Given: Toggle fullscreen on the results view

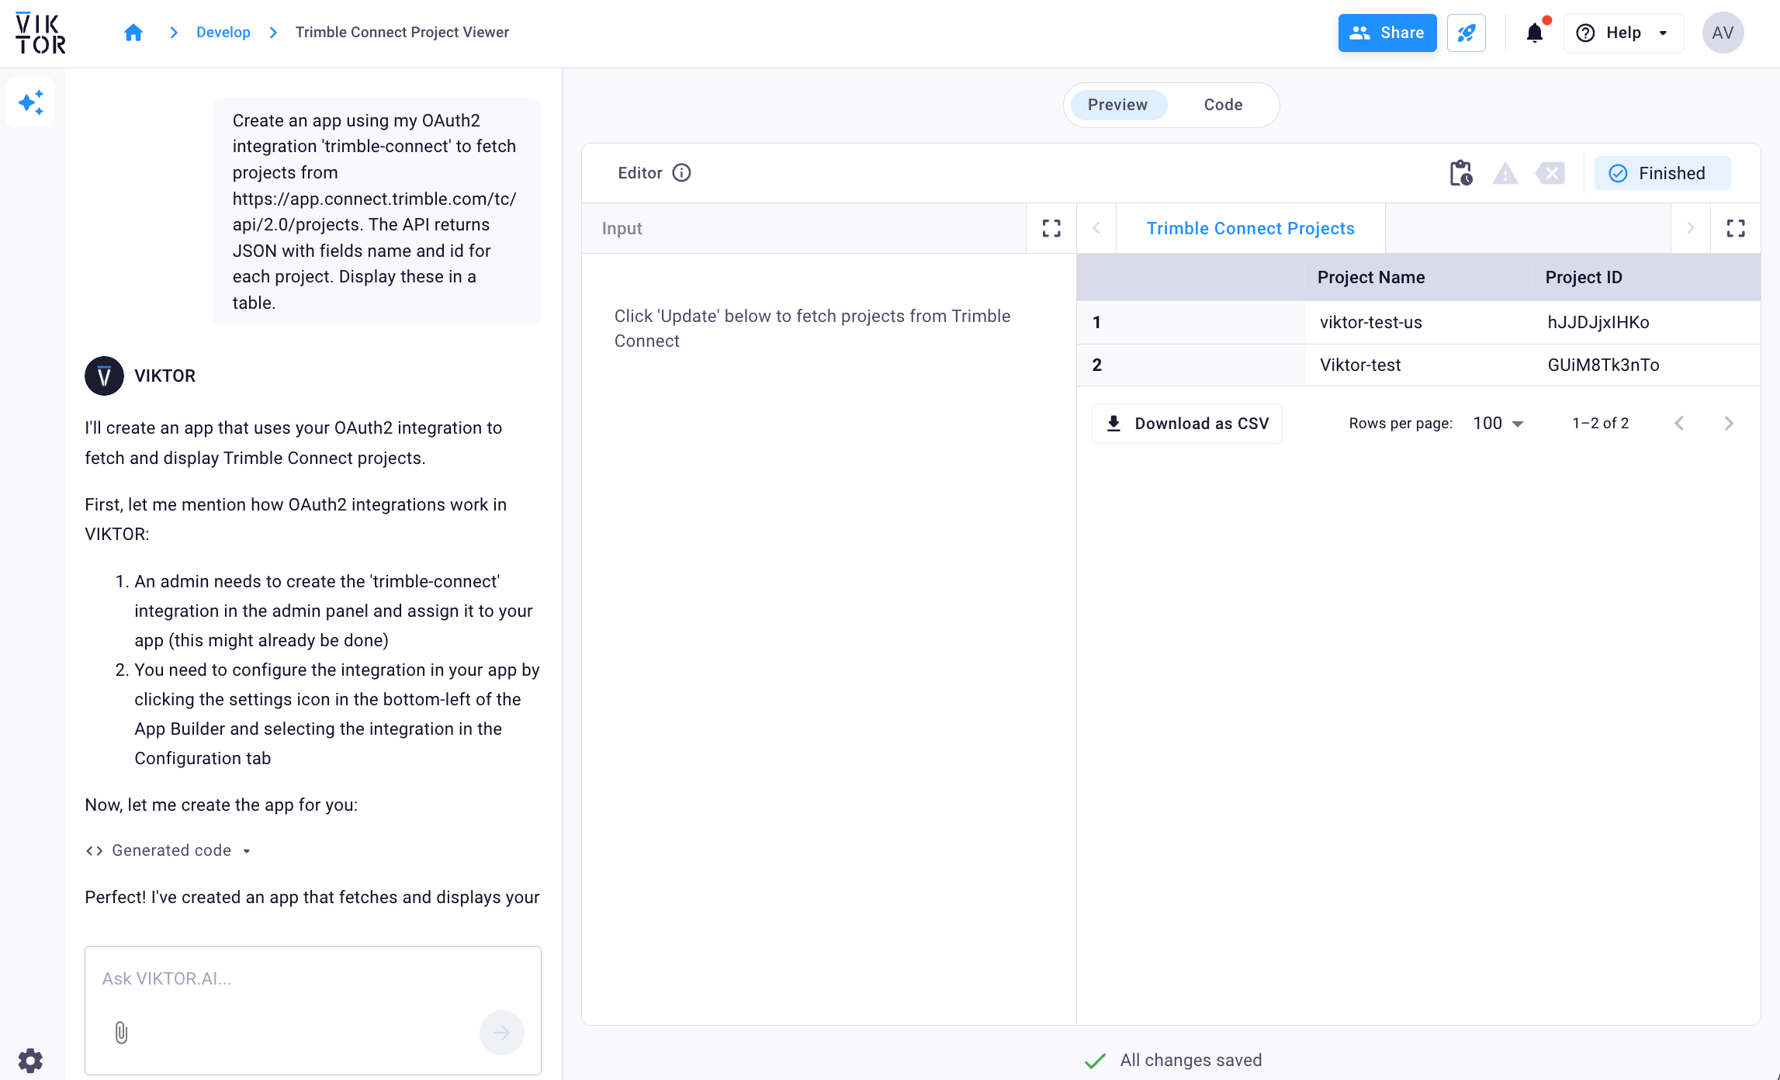Looking at the screenshot, I should point(1736,228).
